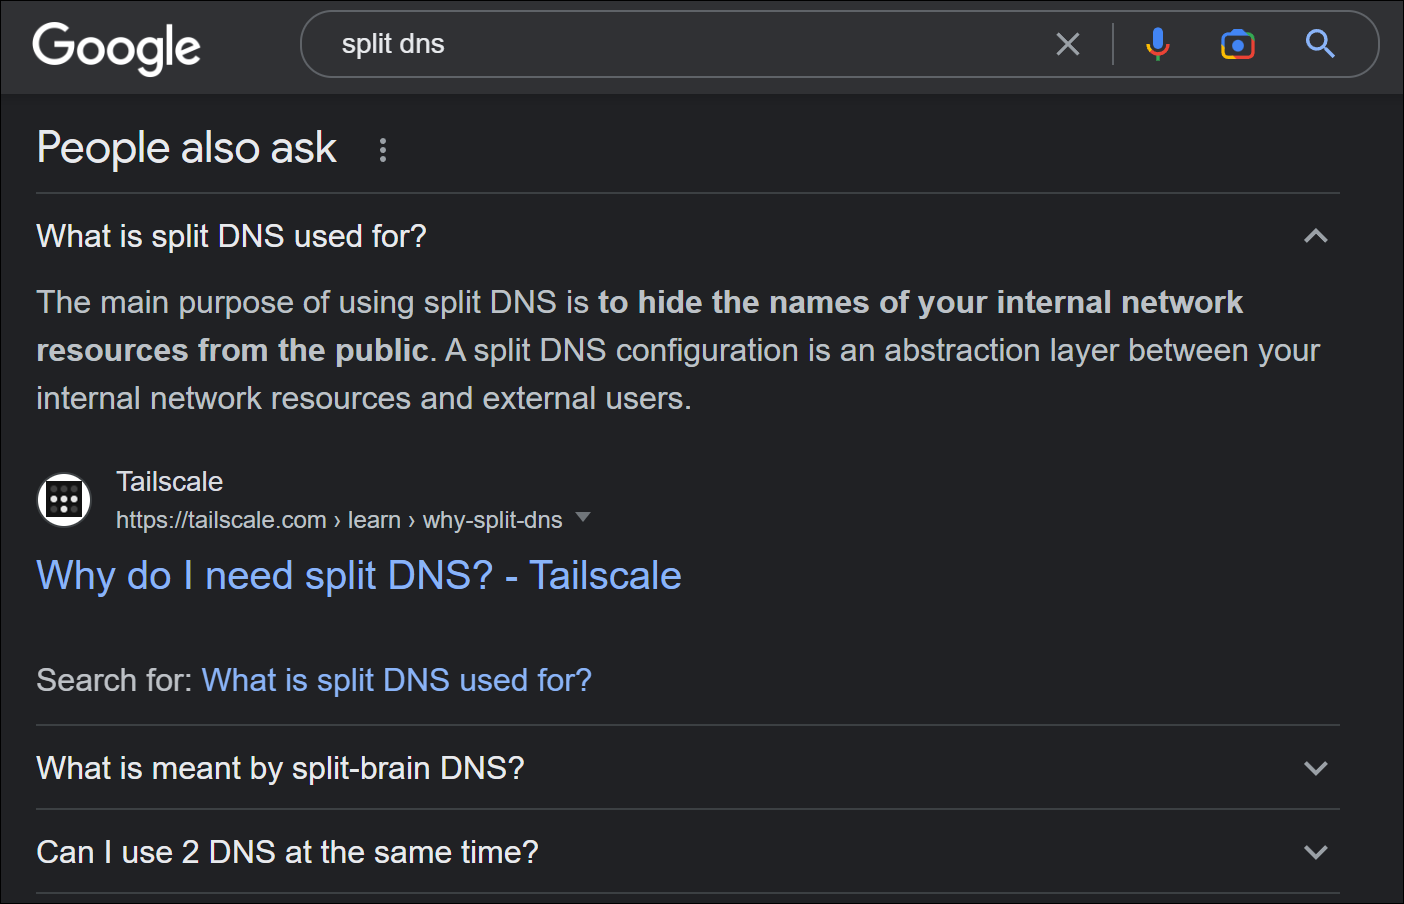Collapse 'What is split DNS used for?' chevron

(x=1316, y=236)
